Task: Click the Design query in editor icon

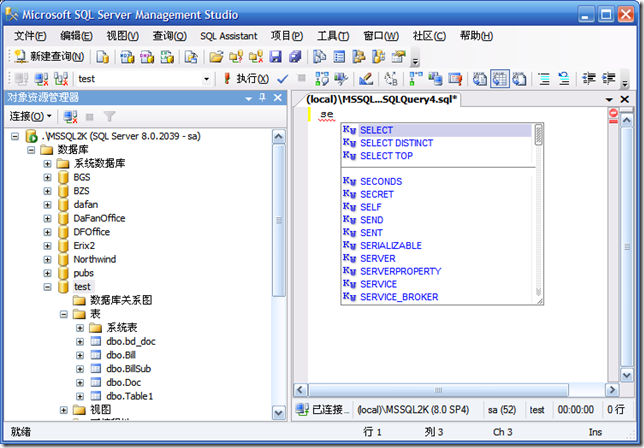Action: (x=366, y=78)
